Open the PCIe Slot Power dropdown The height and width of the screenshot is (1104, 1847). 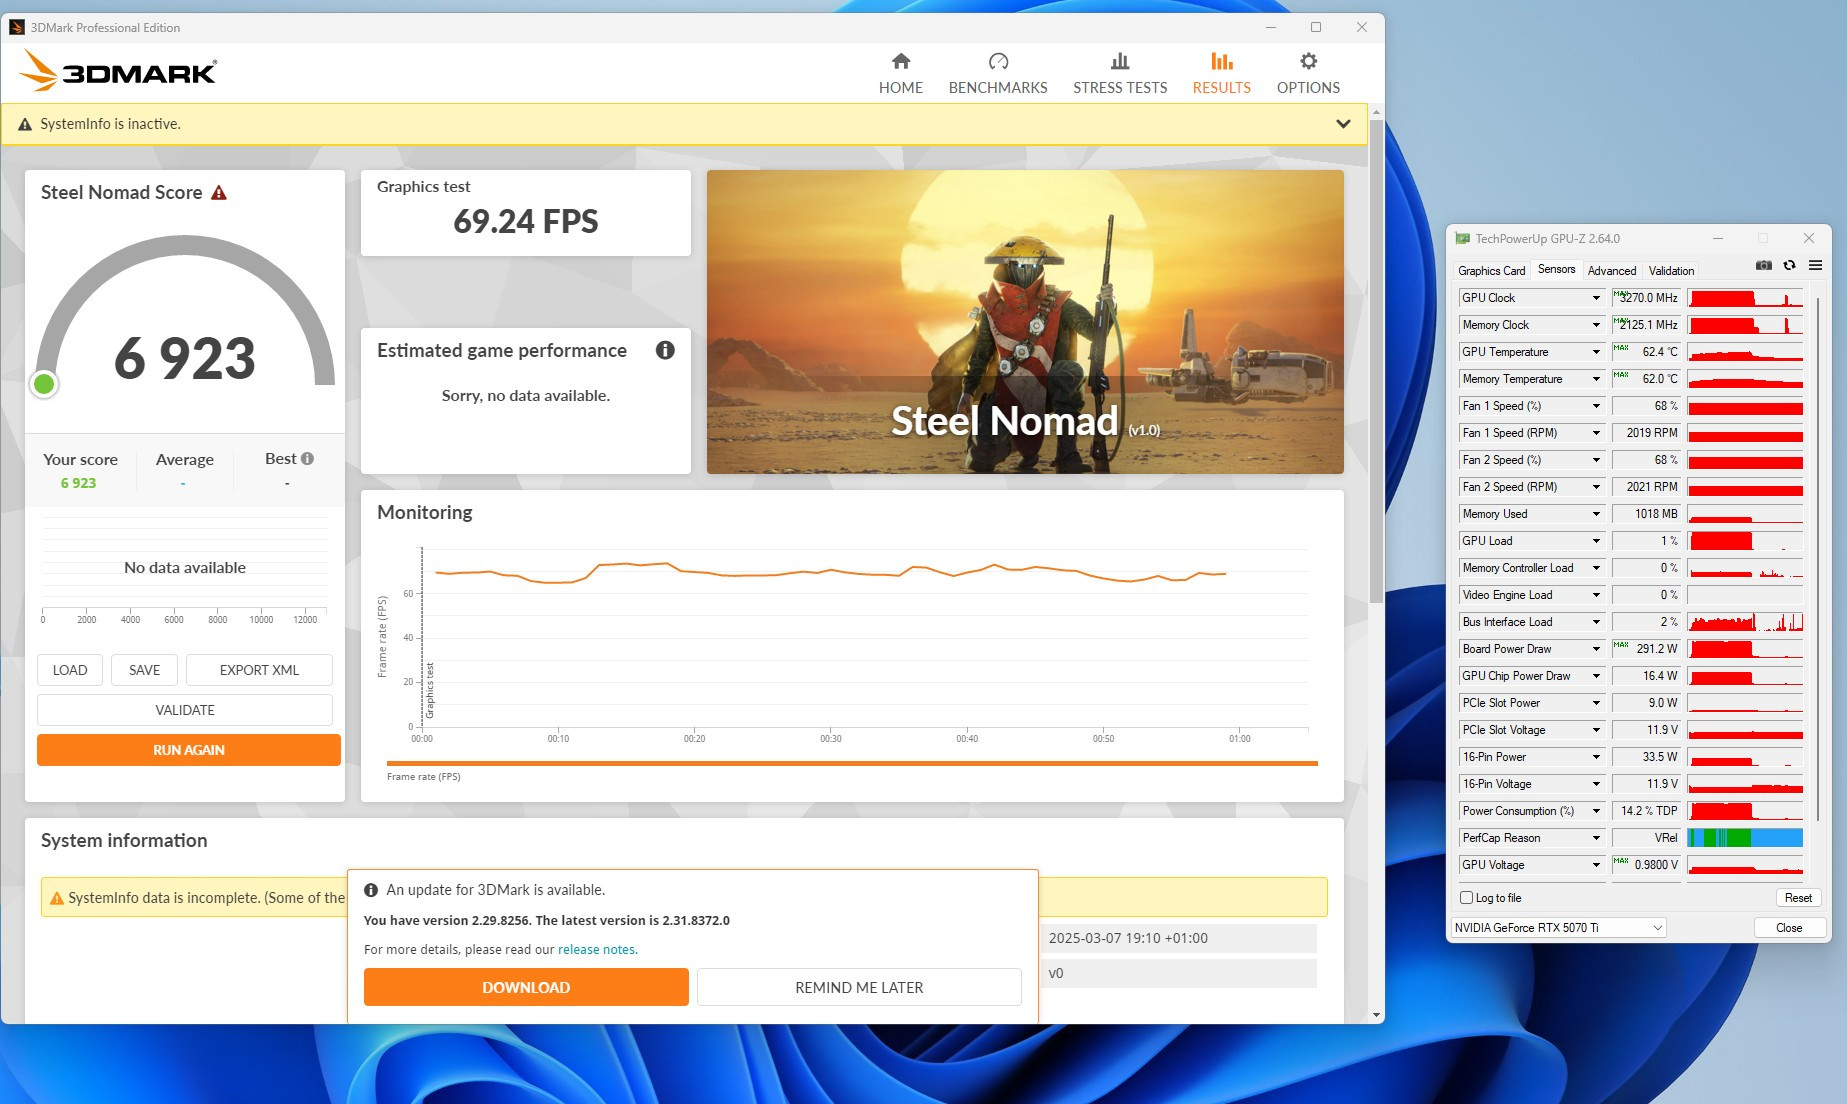[x=1596, y=703]
